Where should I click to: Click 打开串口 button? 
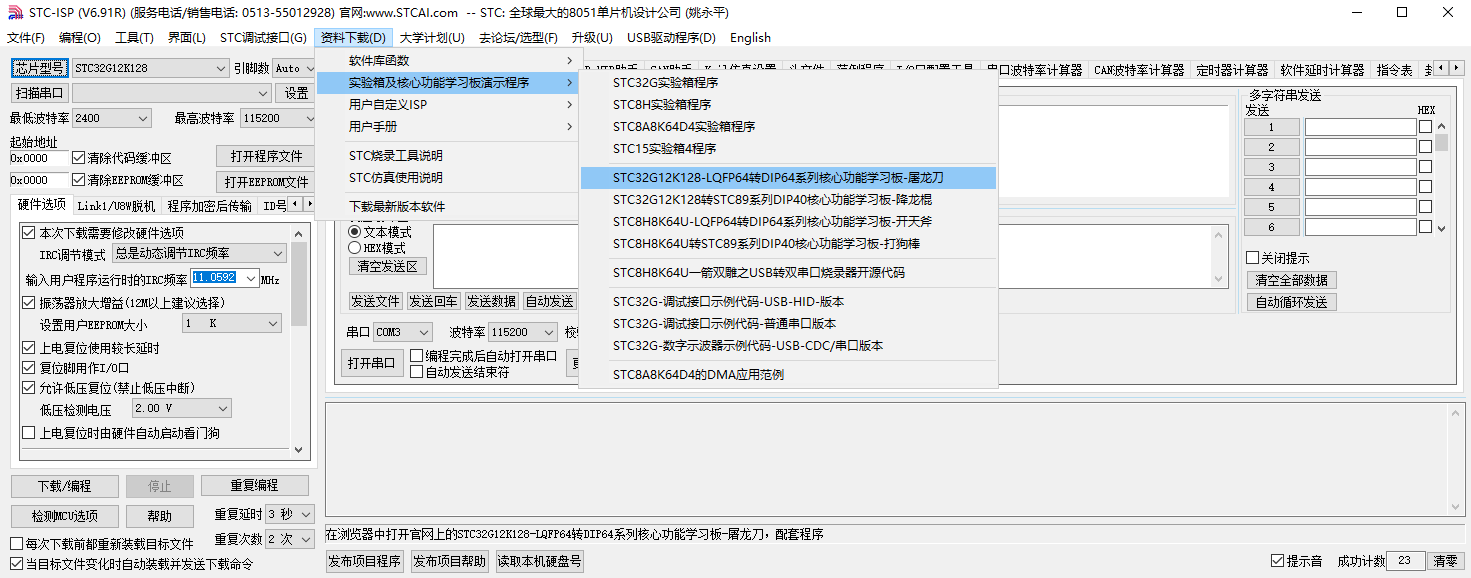[x=370, y=363]
